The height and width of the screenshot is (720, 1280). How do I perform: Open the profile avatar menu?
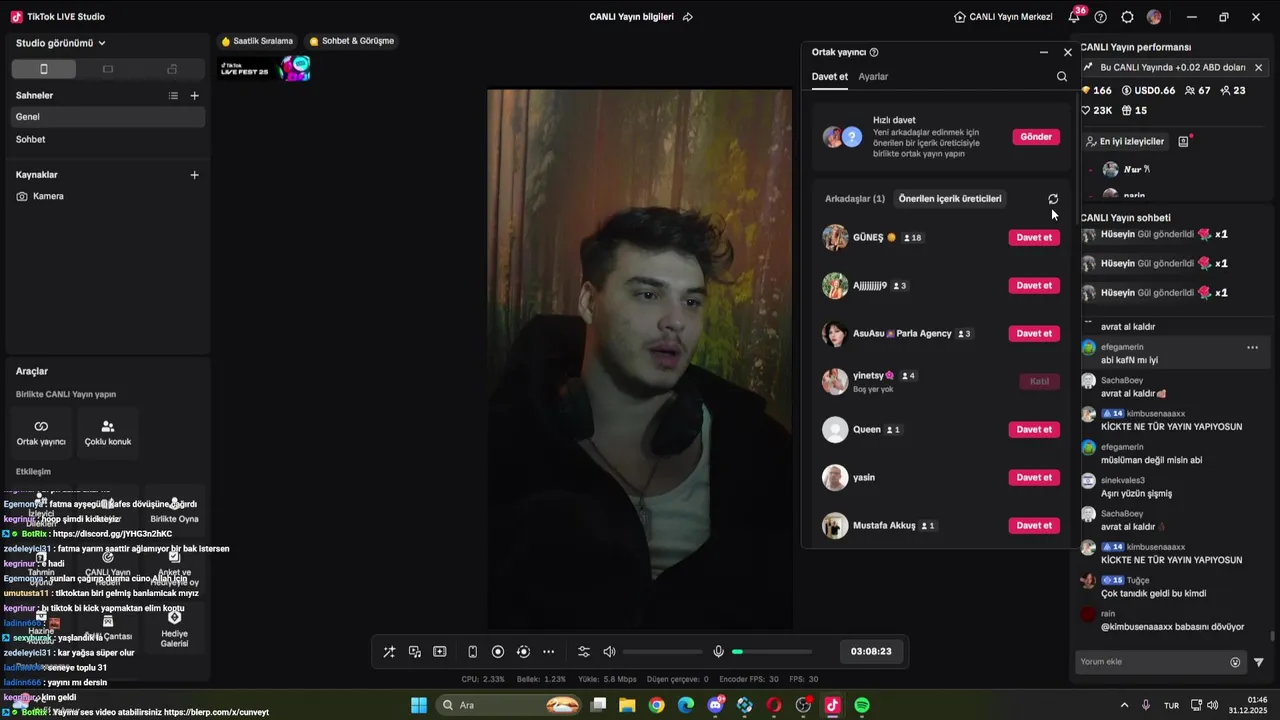click(1154, 17)
